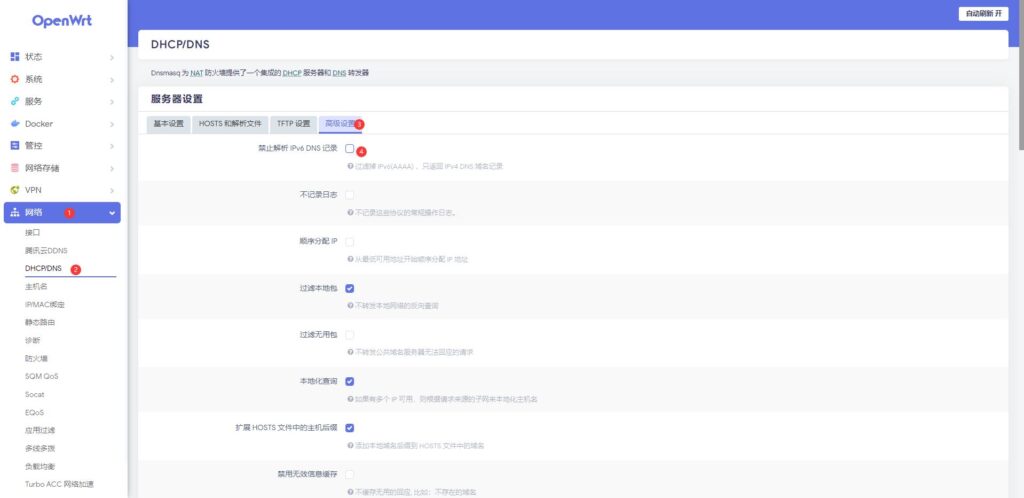Expand the 网络存储 menu chevron

(112, 168)
